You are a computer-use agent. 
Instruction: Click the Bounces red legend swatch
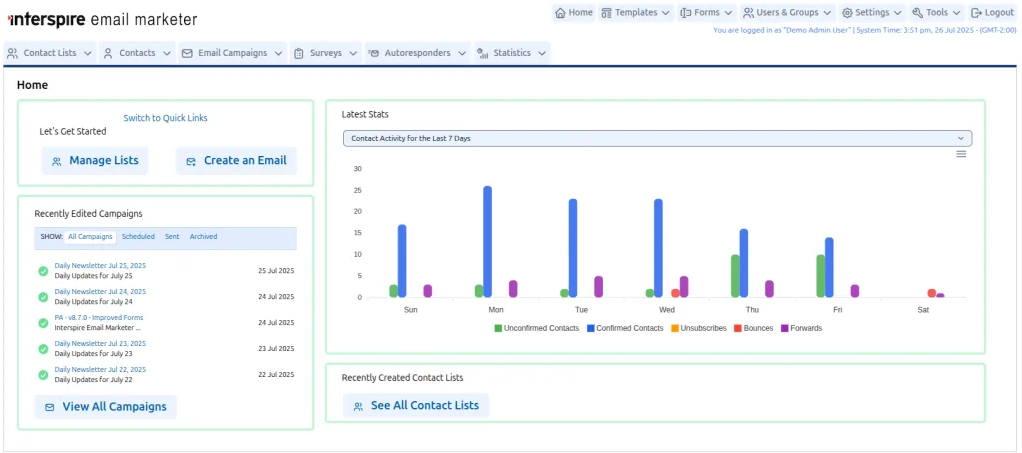point(739,329)
